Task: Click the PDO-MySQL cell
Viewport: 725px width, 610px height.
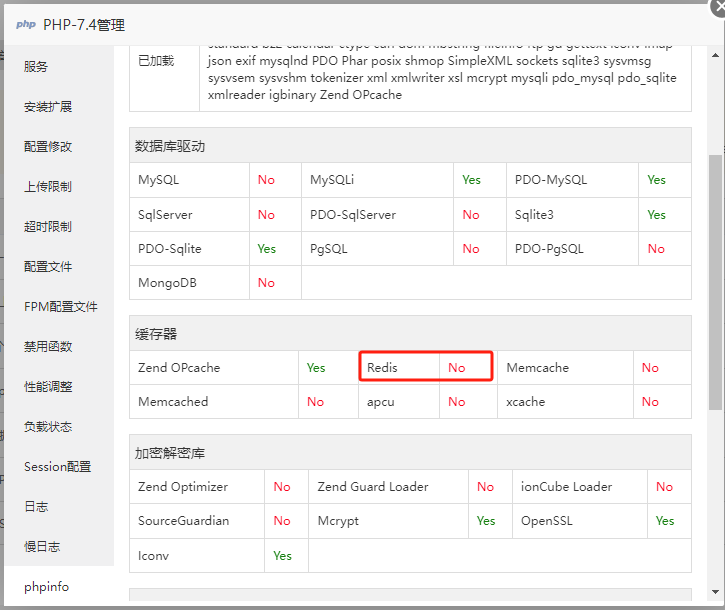Action: click(572, 180)
